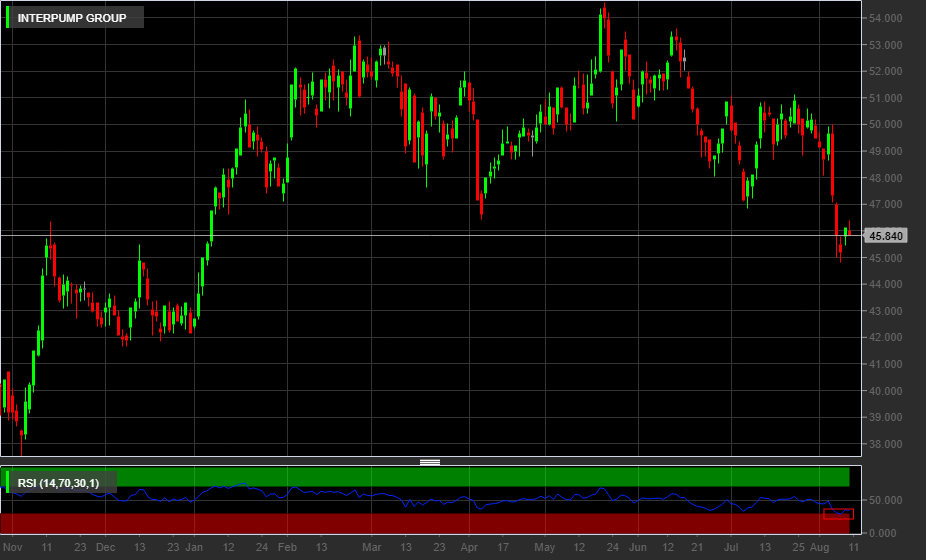The image size is (926, 560).
Task: Click the Aug label on the date axis
Action: (819, 548)
